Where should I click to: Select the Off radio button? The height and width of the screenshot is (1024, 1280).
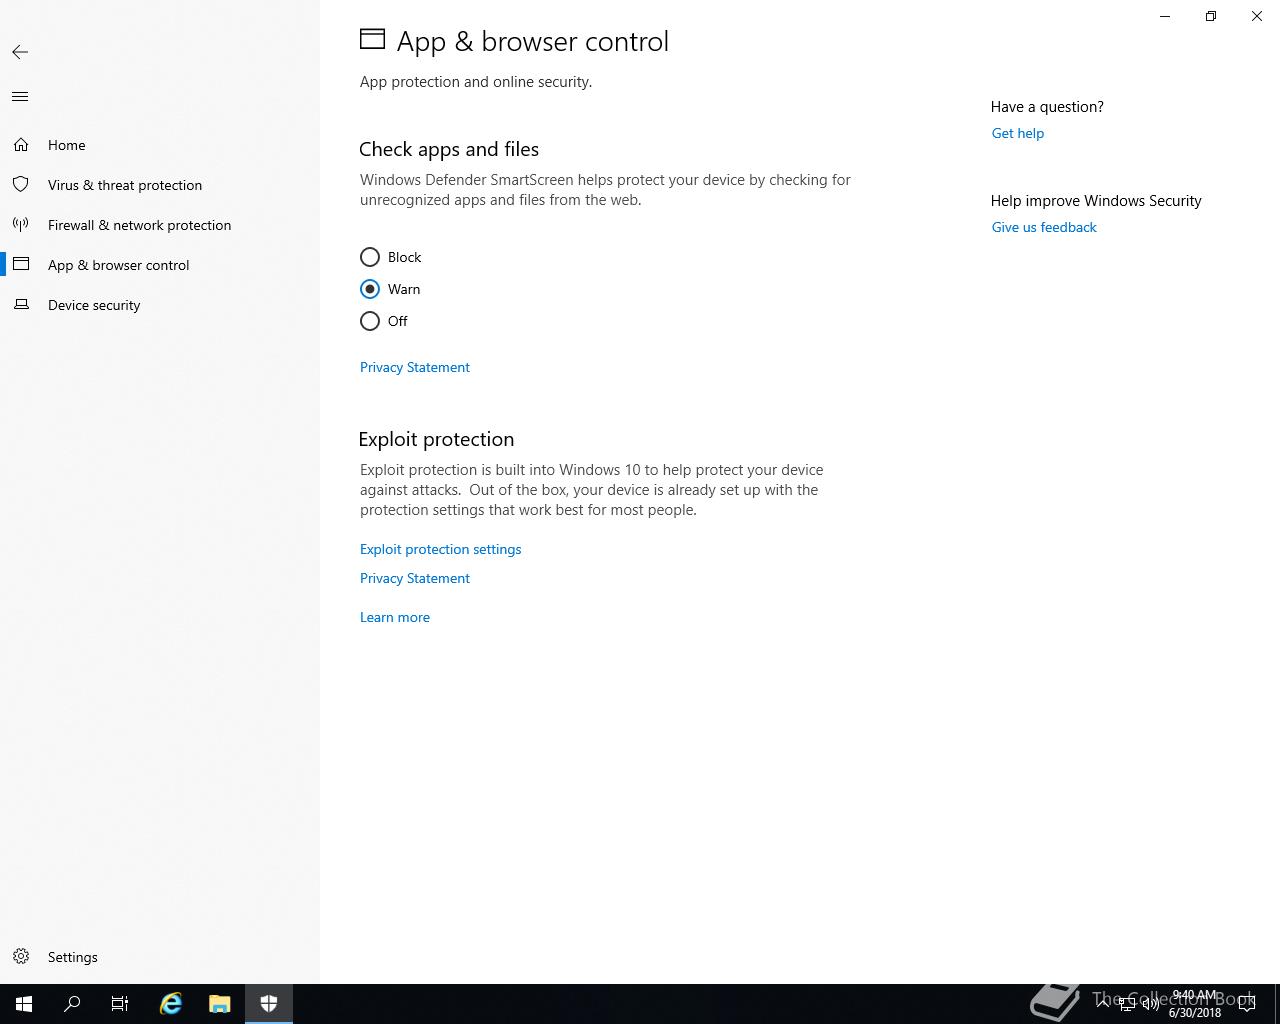[x=370, y=321]
